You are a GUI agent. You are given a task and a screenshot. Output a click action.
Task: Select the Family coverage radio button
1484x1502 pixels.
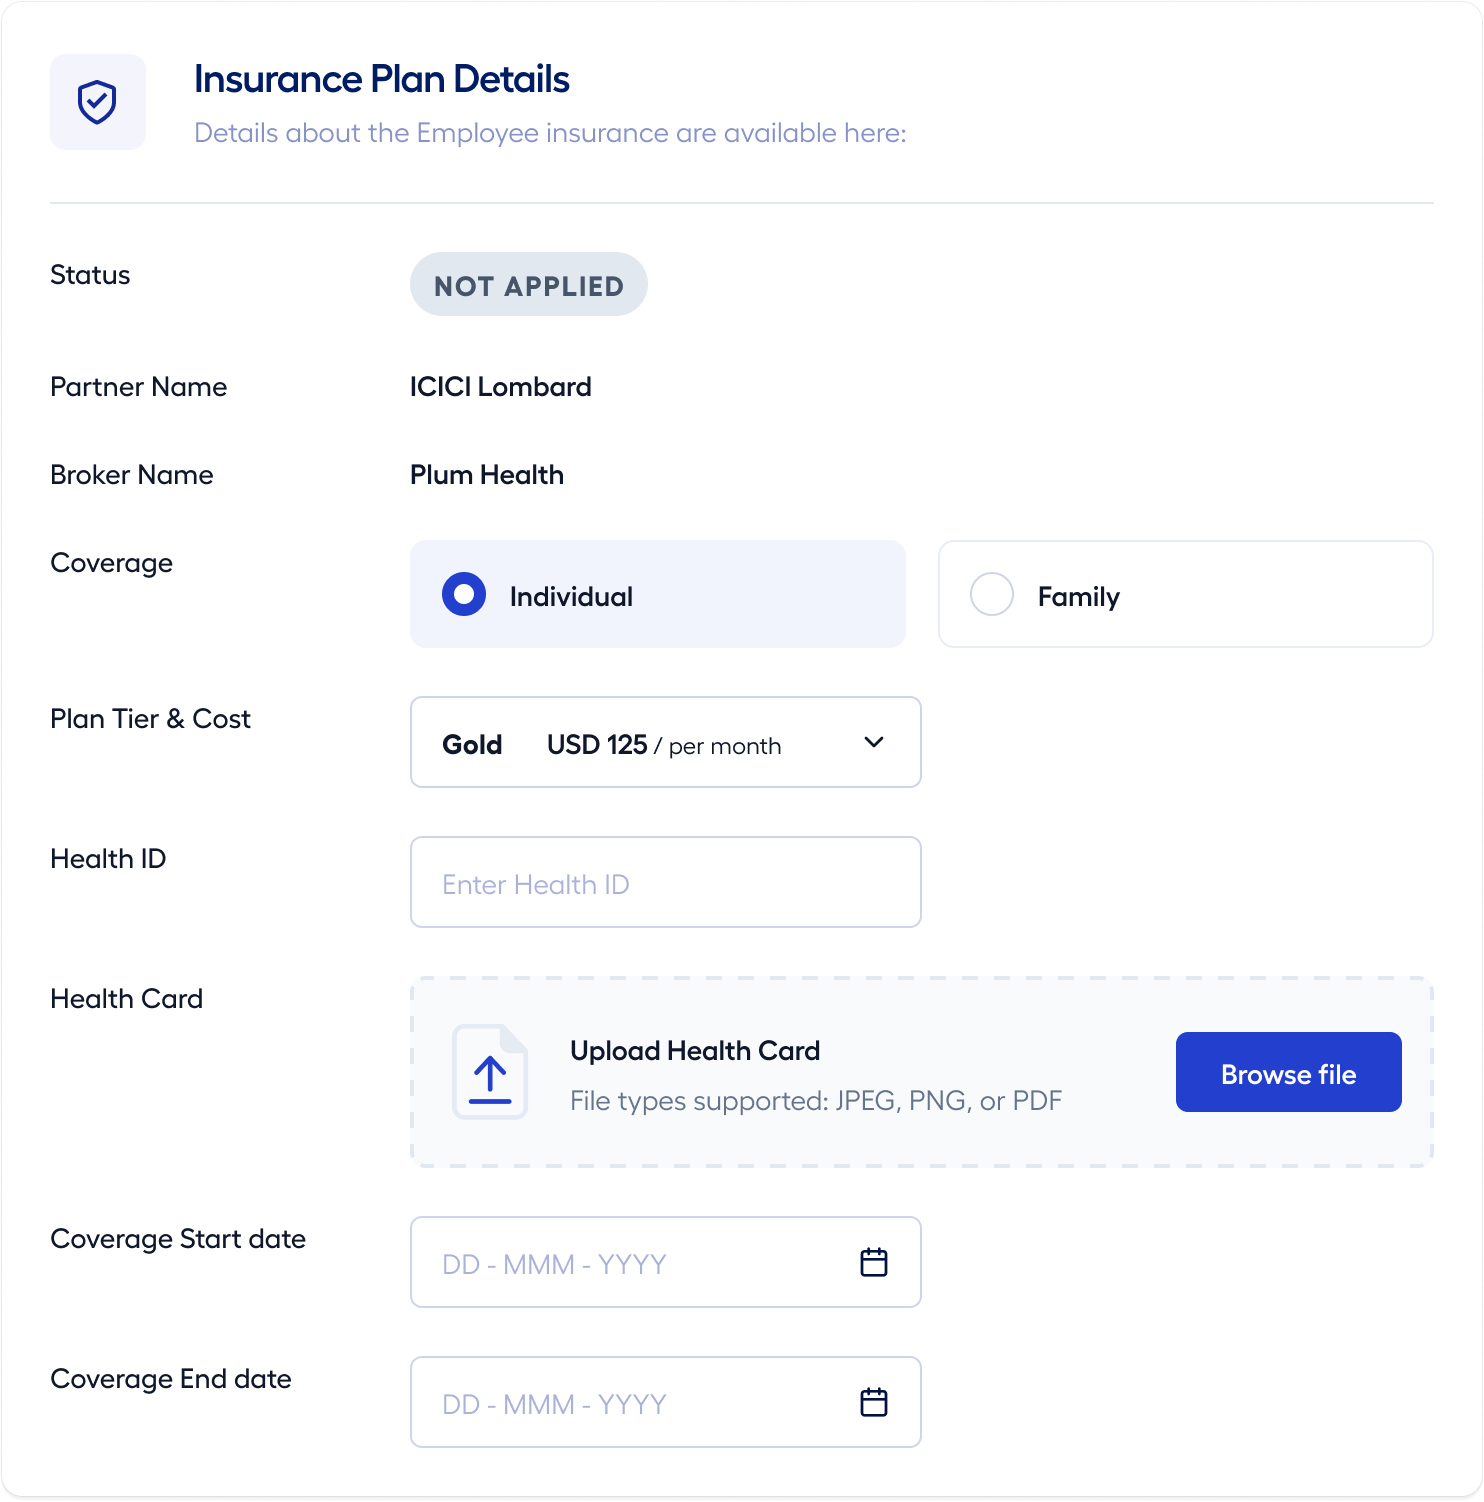992,594
